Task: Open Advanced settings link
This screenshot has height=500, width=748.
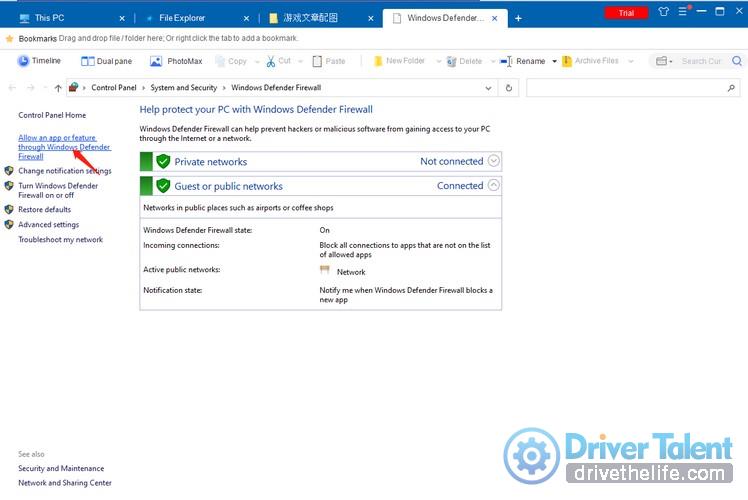Action: [49, 224]
